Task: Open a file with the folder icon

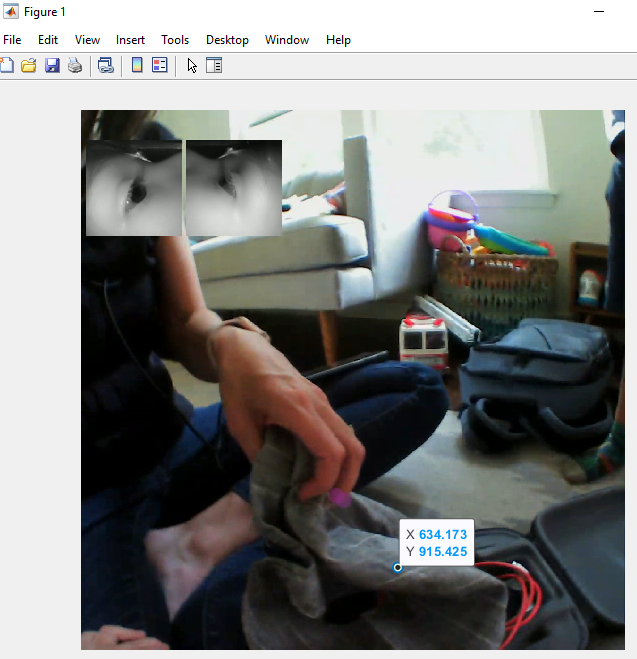Action: (x=29, y=66)
